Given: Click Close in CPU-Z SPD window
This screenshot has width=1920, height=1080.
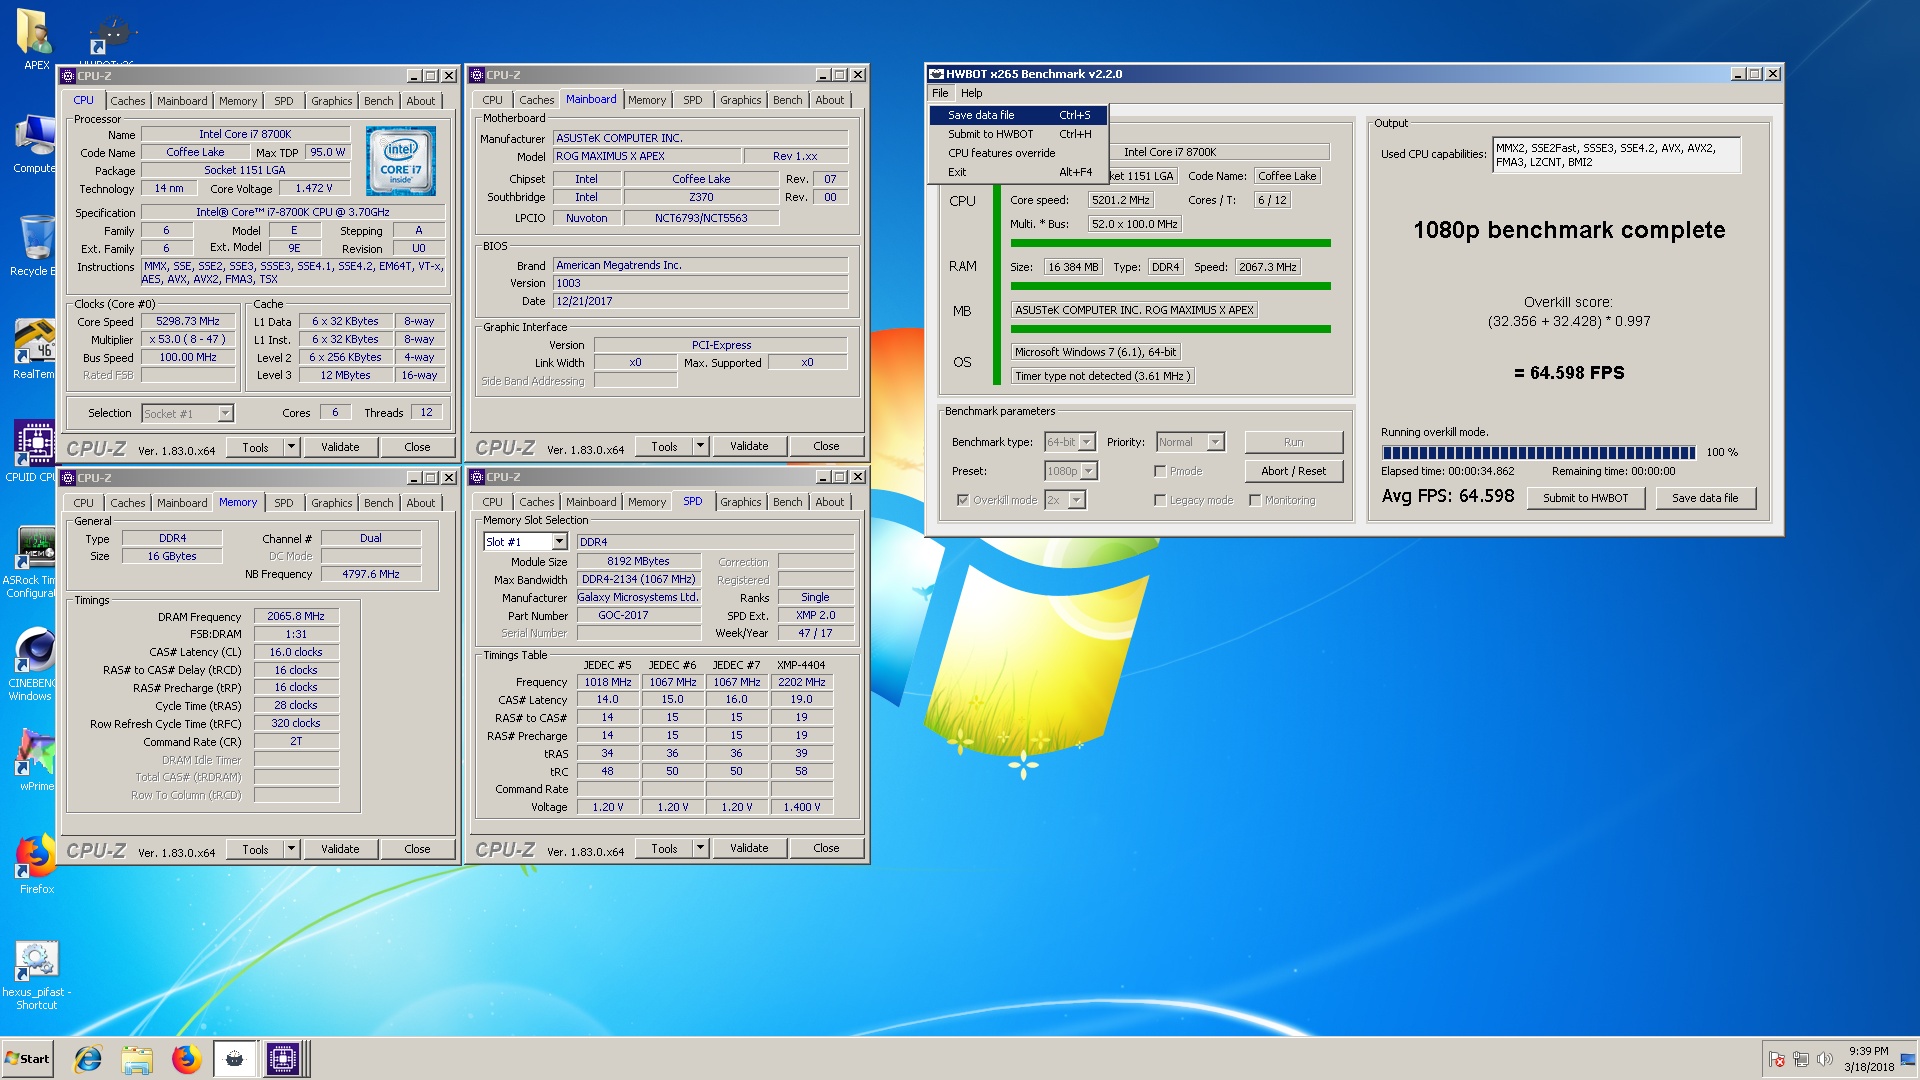Looking at the screenshot, I should point(826,848).
